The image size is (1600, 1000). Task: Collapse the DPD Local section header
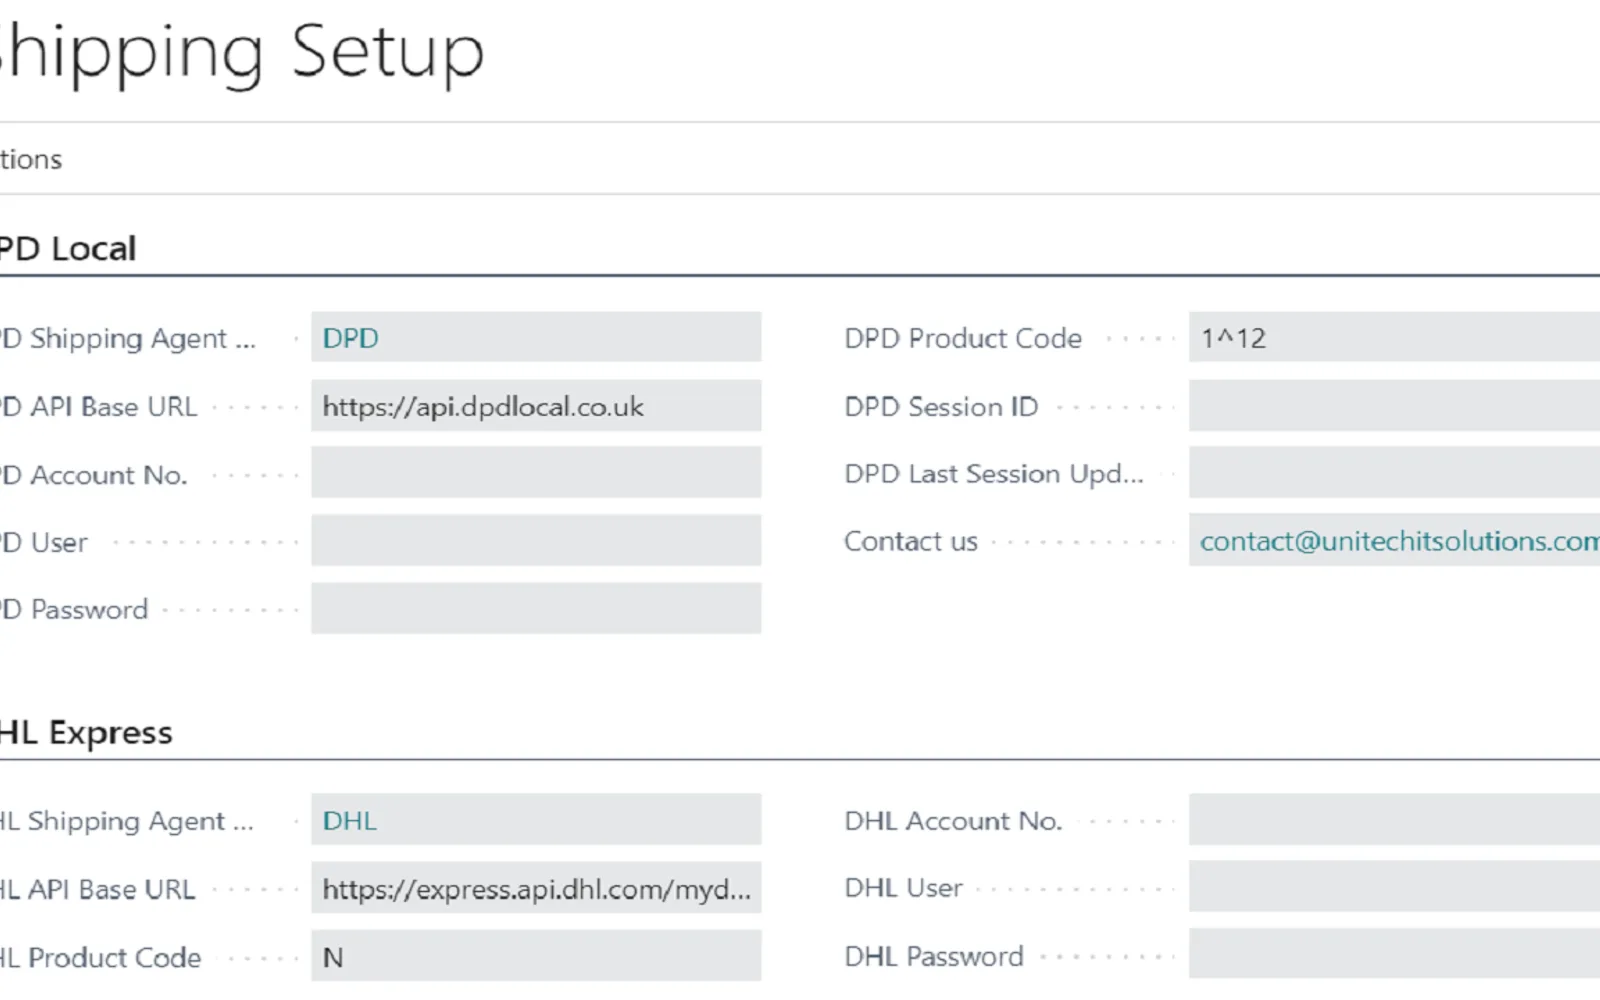tap(67, 248)
